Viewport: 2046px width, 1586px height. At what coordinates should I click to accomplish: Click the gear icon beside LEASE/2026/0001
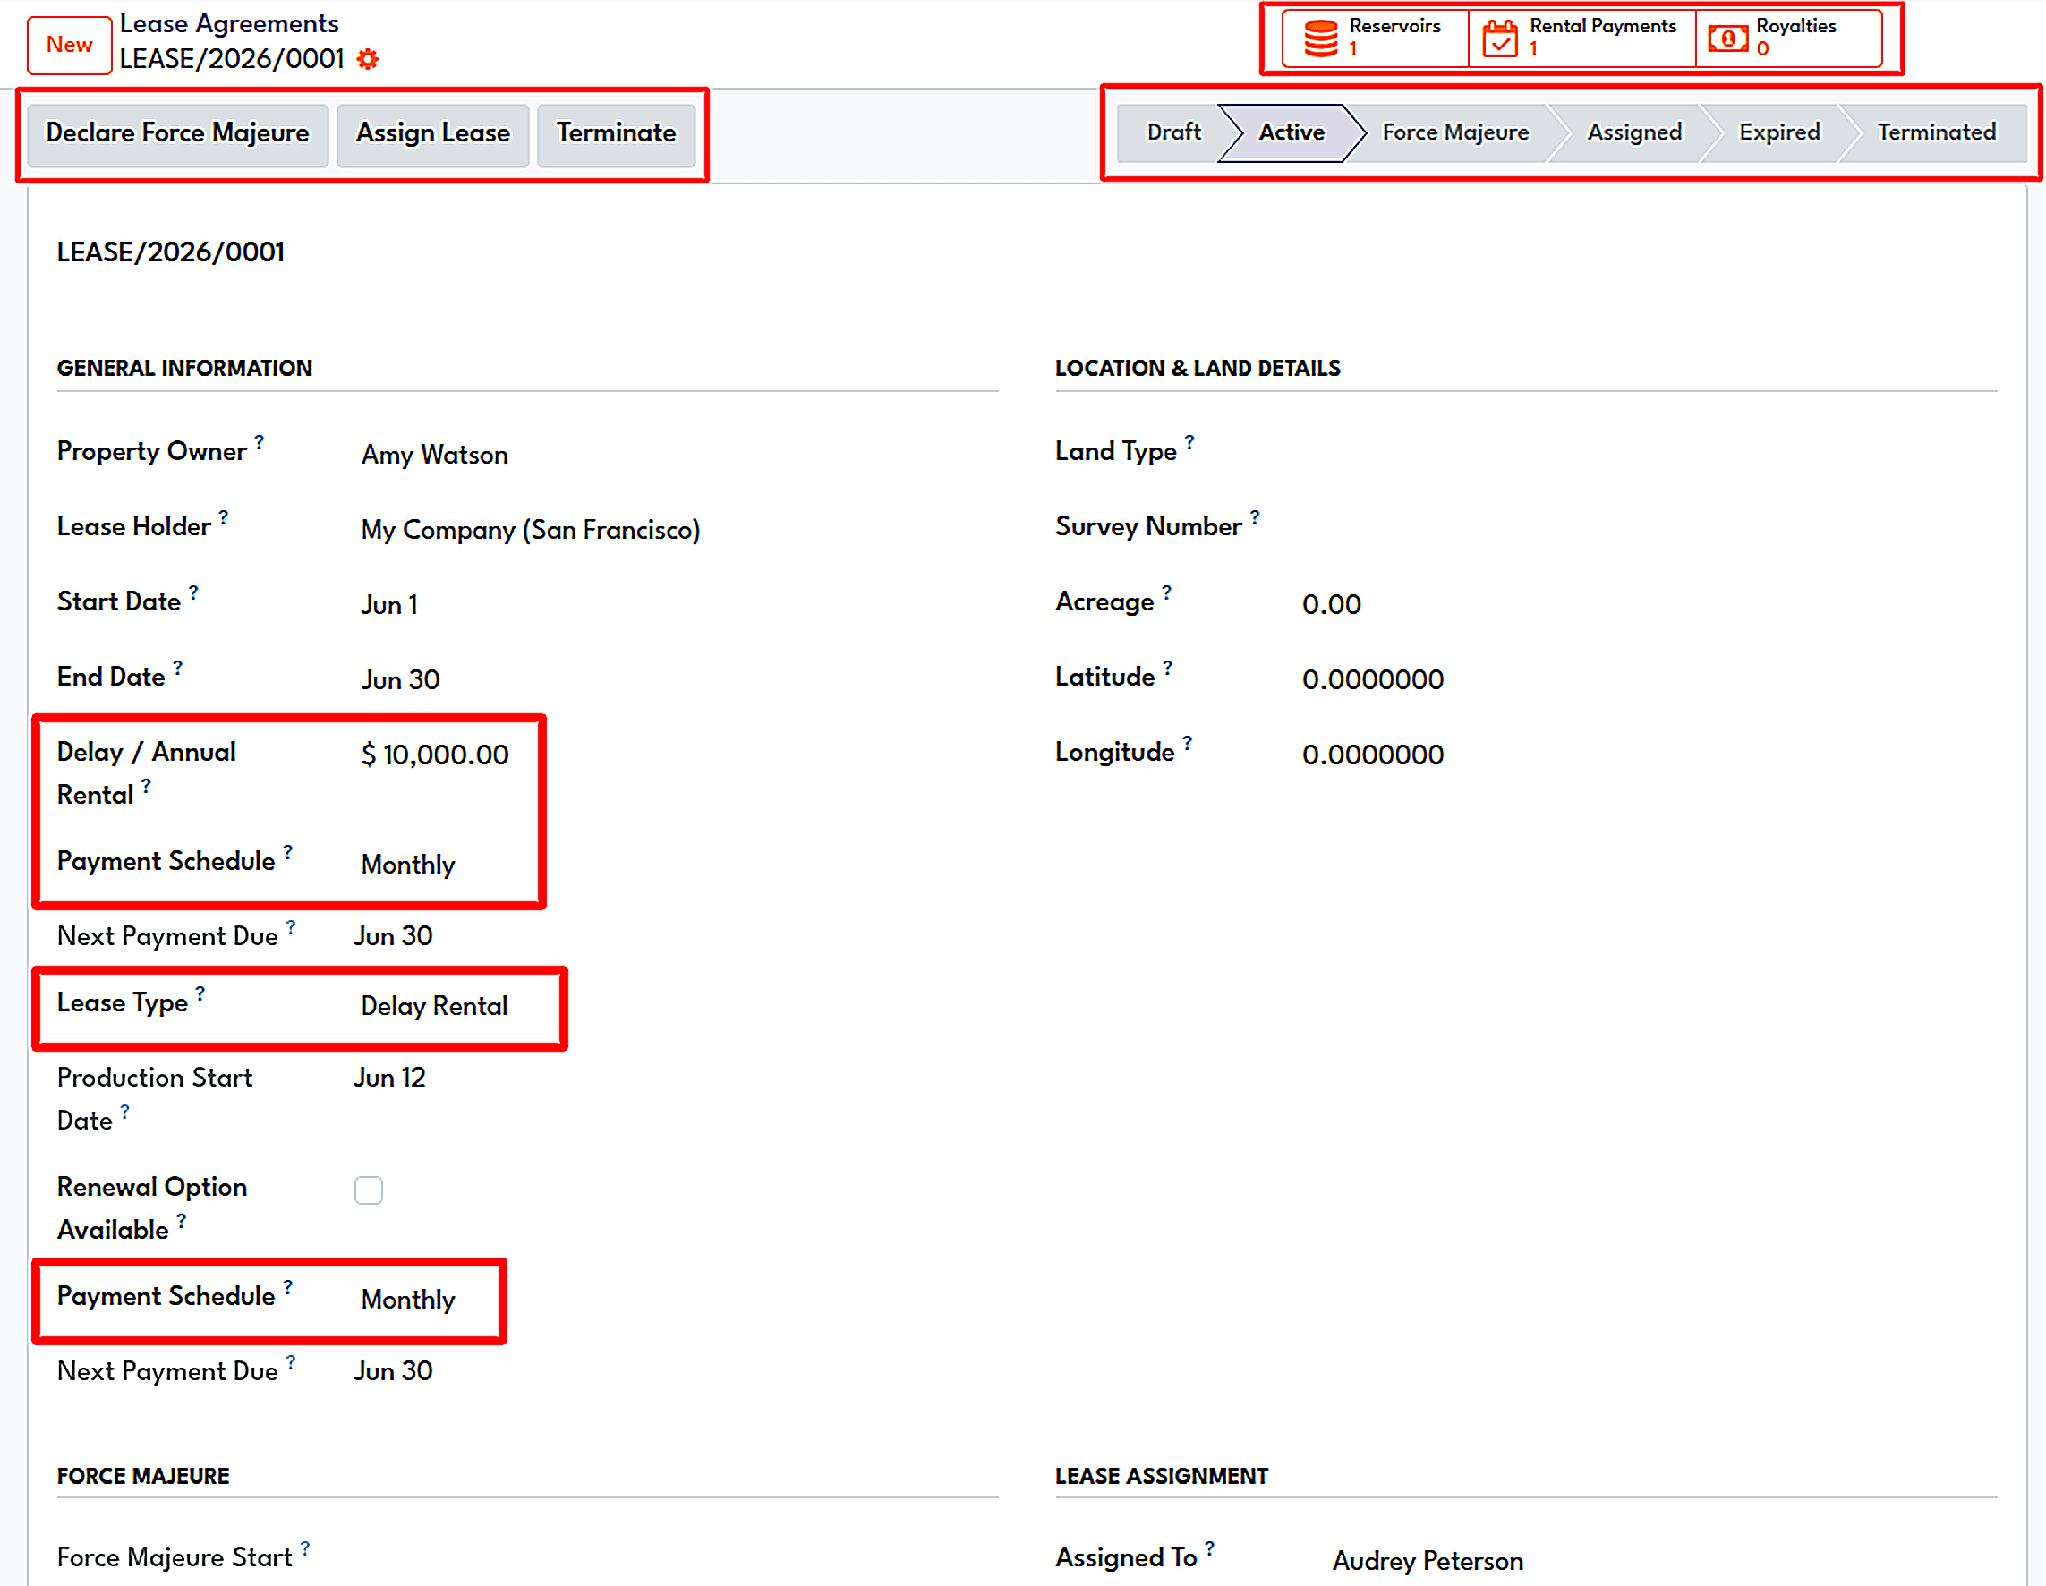pyautogui.click(x=368, y=59)
